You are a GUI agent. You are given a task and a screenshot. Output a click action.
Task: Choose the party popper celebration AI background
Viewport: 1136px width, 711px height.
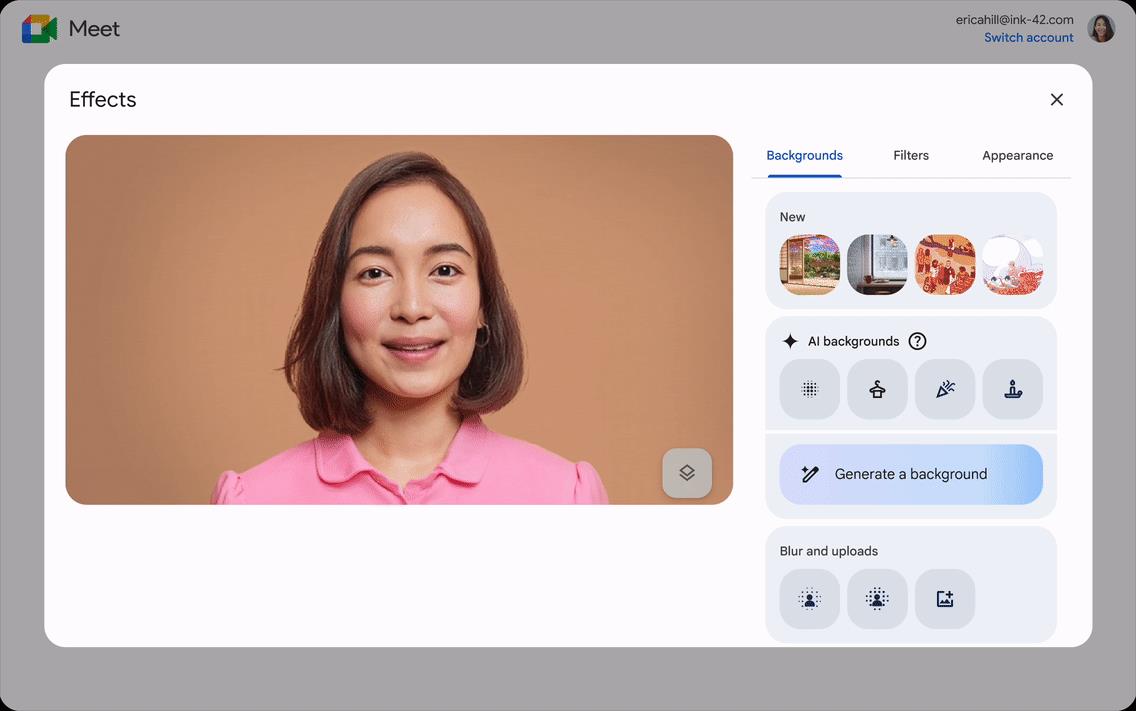pos(945,390)
